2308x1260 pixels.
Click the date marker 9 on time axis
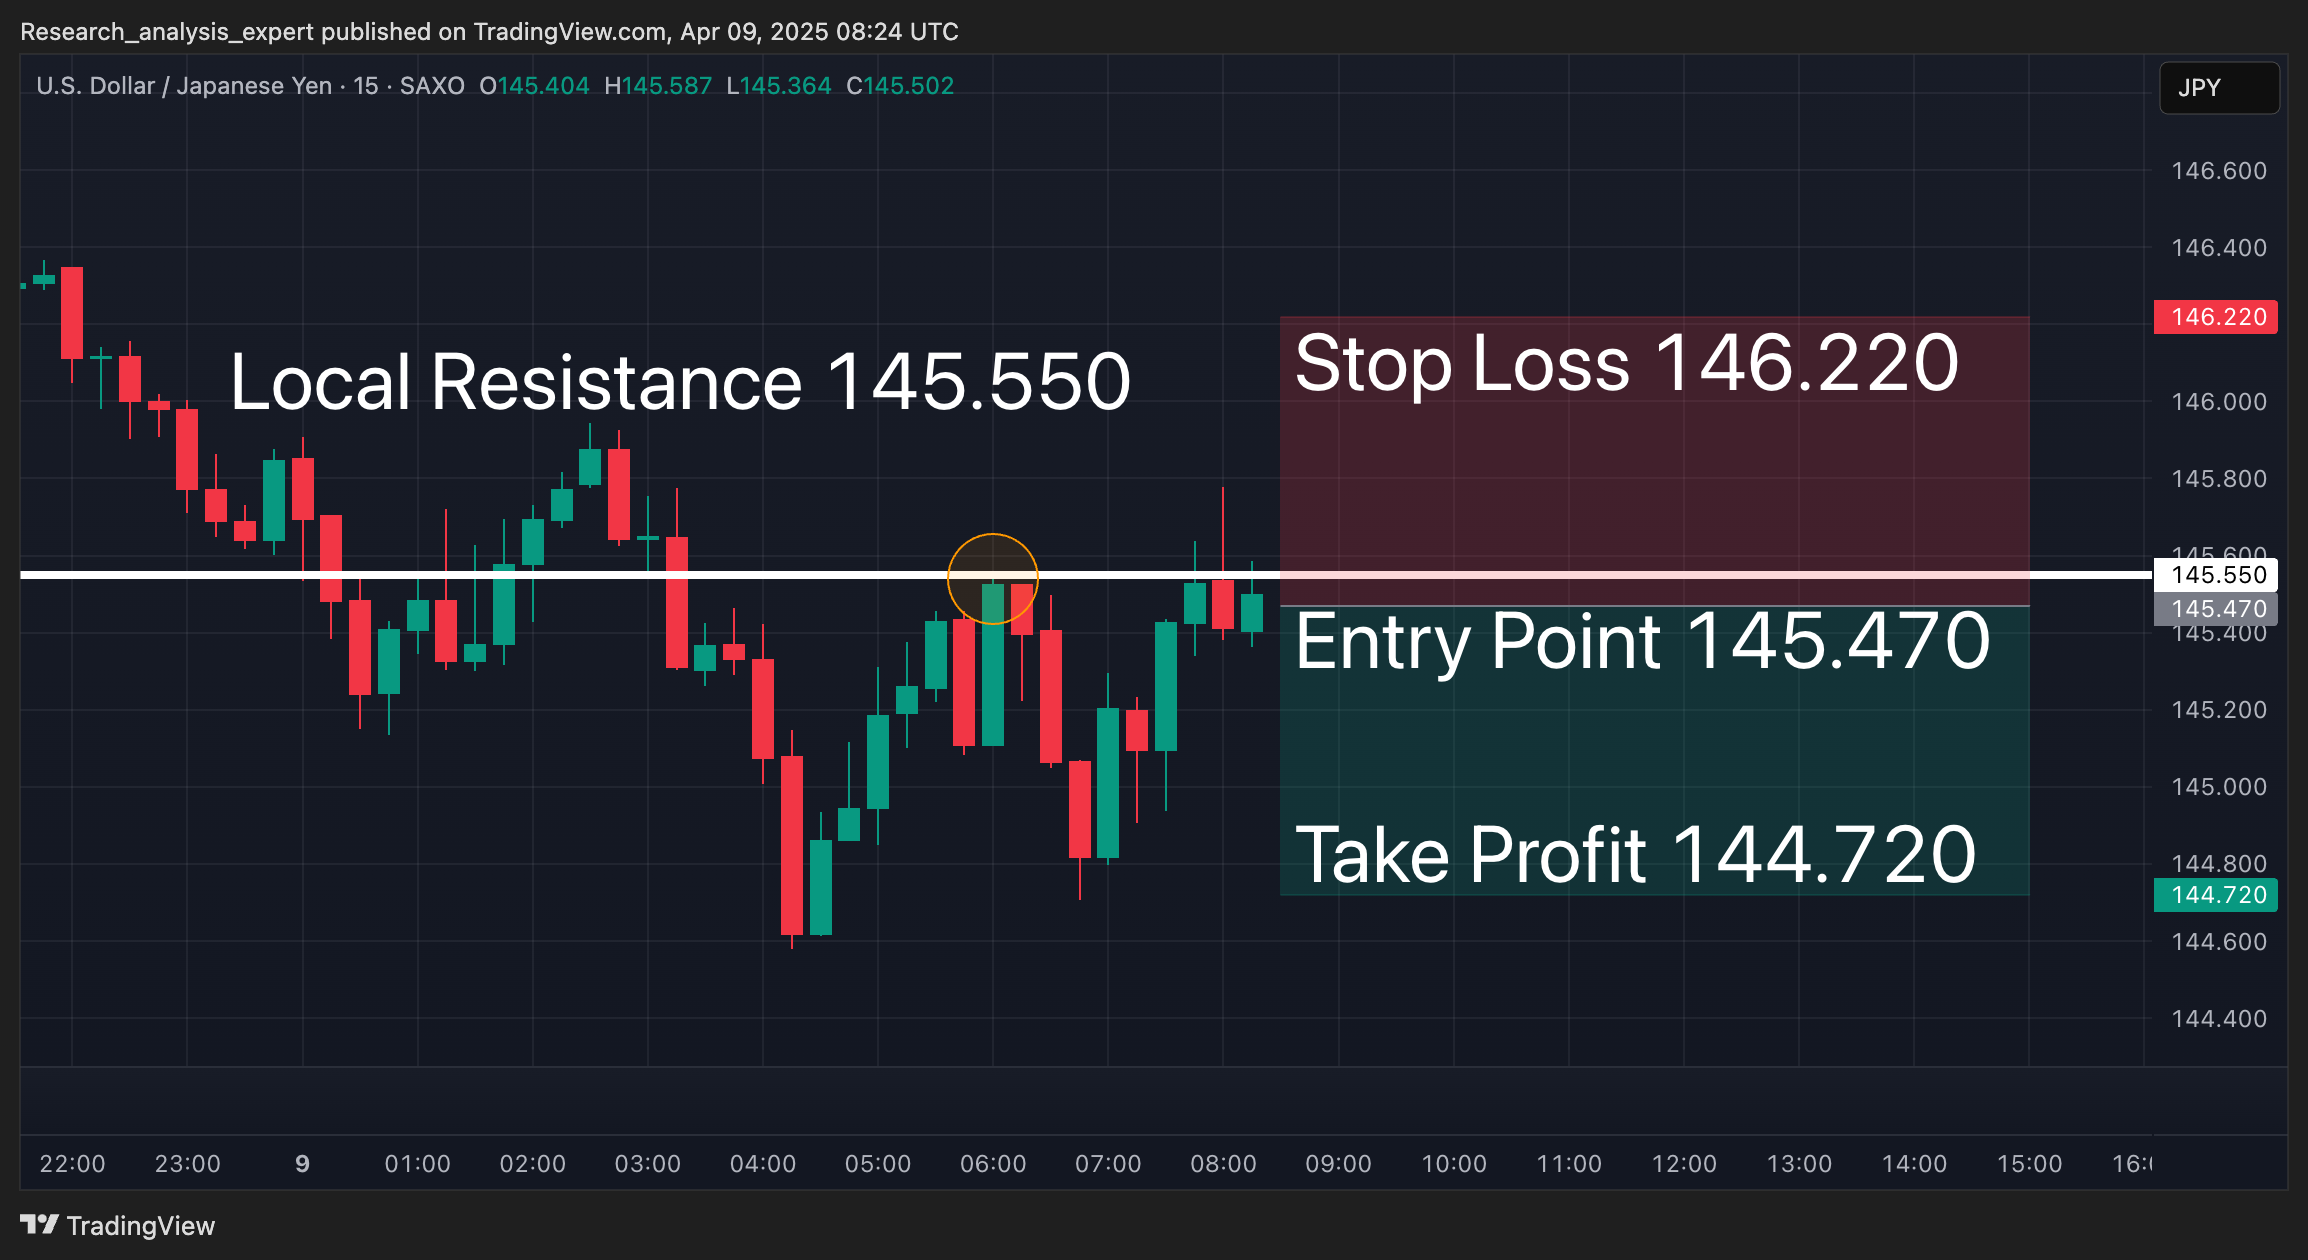[x=302, y=1164]
